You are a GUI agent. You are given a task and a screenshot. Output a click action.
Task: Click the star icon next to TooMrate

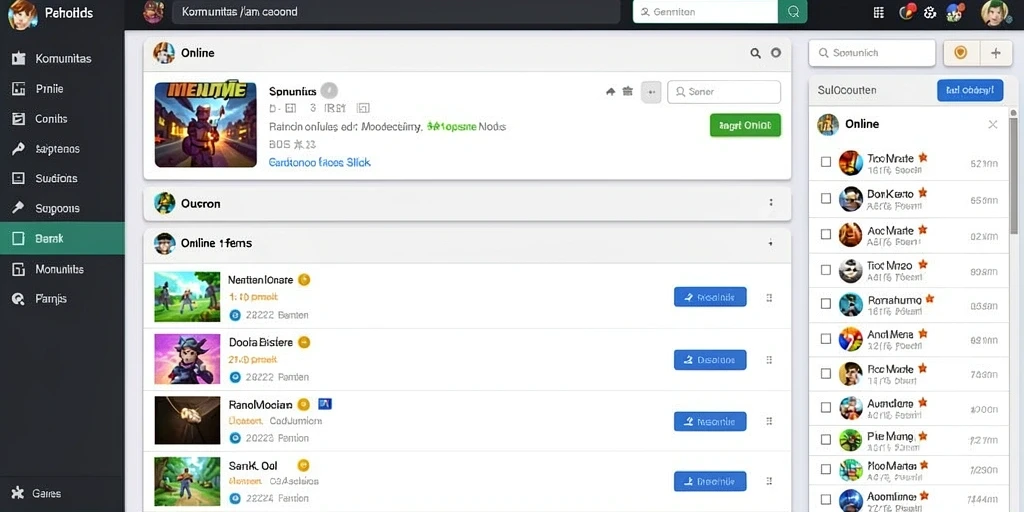[923, 157]
